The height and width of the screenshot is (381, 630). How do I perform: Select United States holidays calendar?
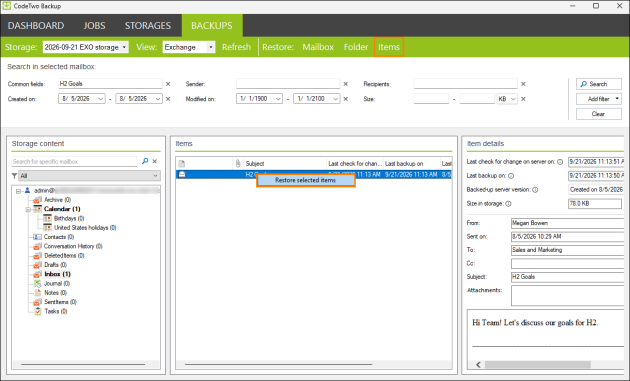tap(85, 227)
